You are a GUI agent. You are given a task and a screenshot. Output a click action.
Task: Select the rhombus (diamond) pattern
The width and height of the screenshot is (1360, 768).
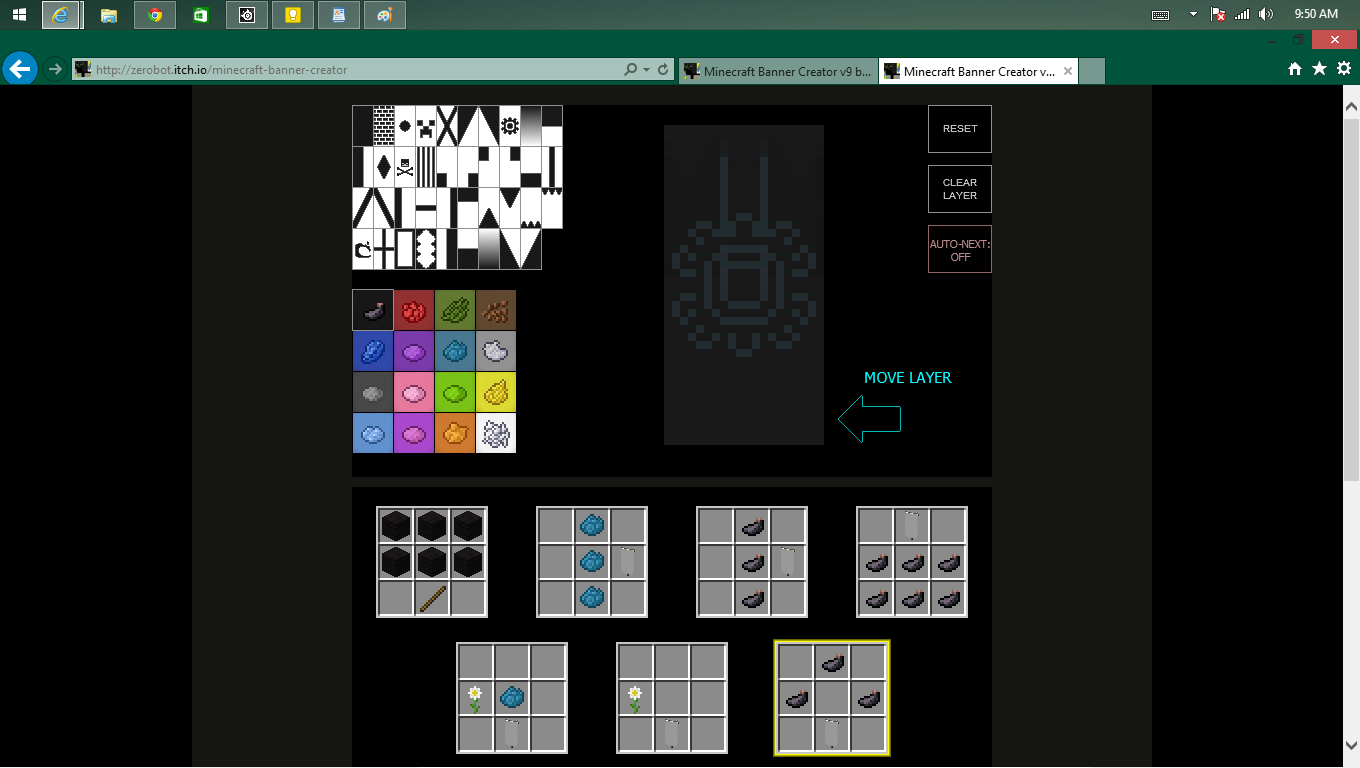(384, 167)
